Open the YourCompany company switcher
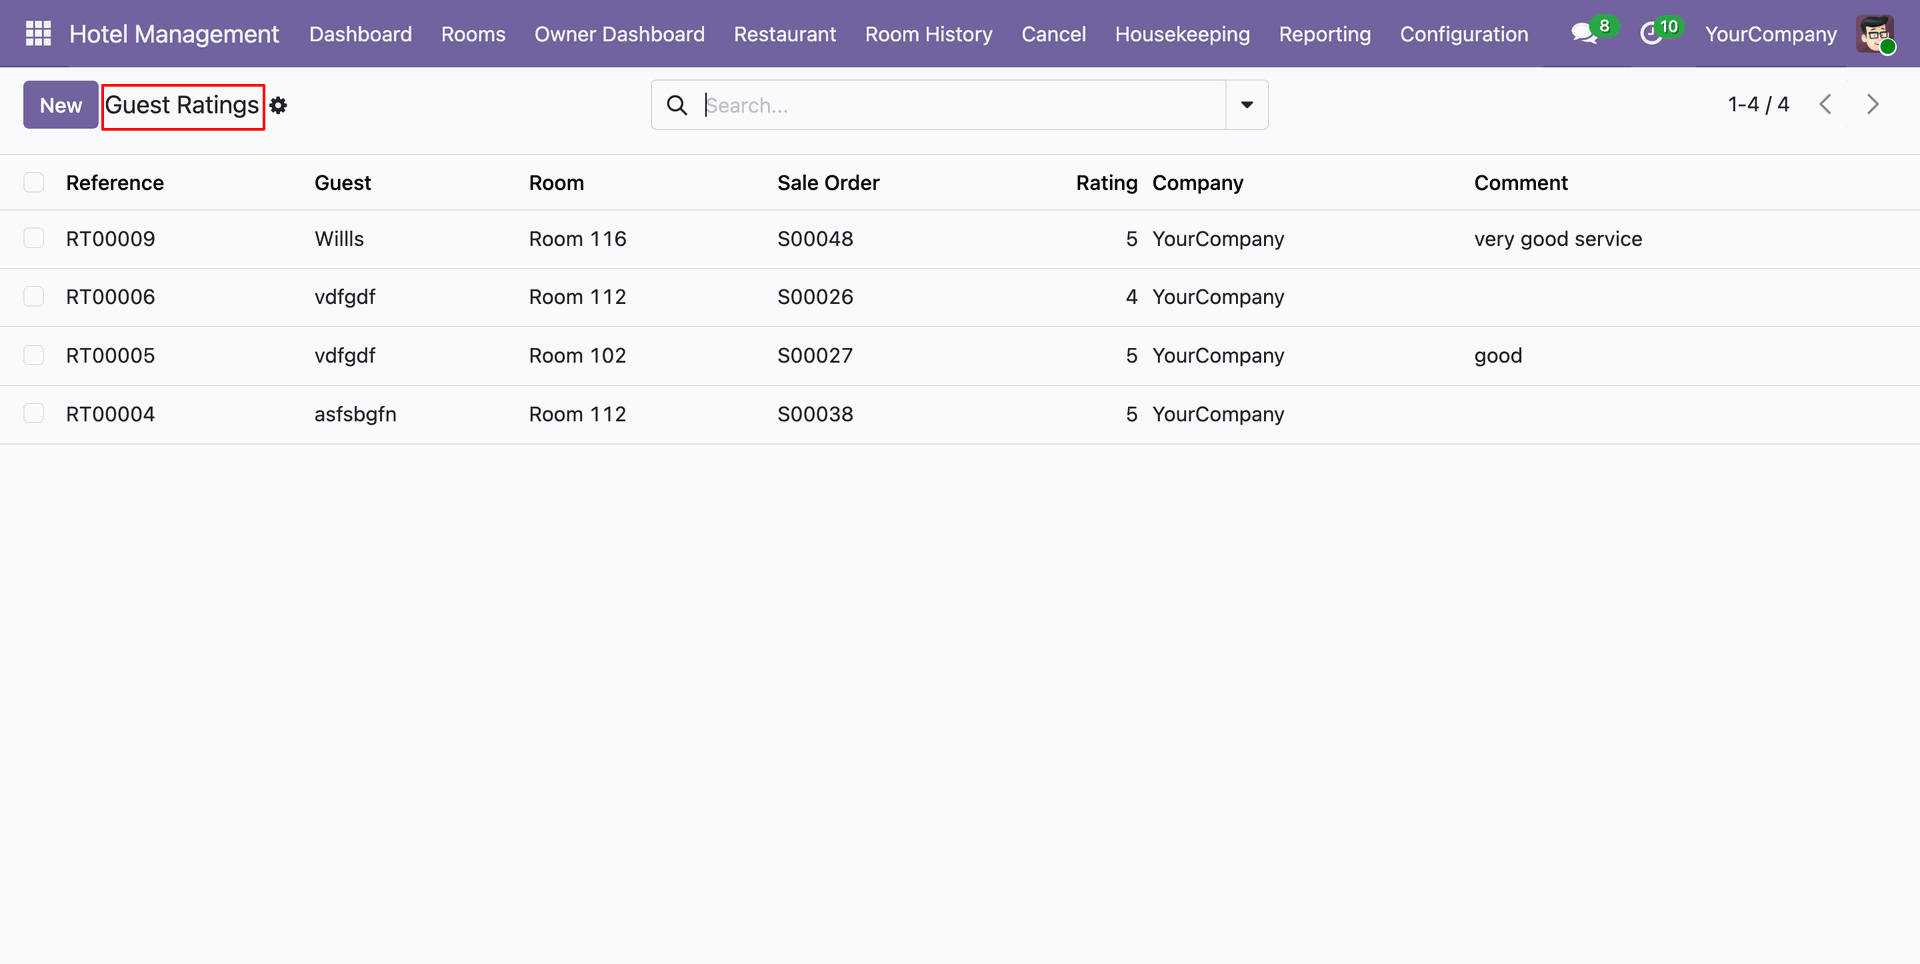 click(x=1770, y=34)
